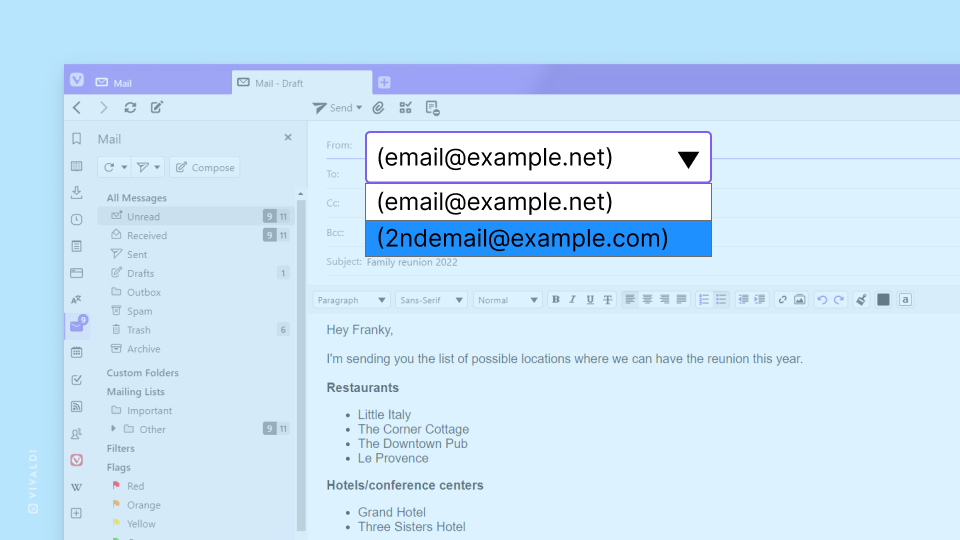The width and height of the screenshot is (960, 540).
Task: Open the Drafts folder
Action: tap(196, 273)
